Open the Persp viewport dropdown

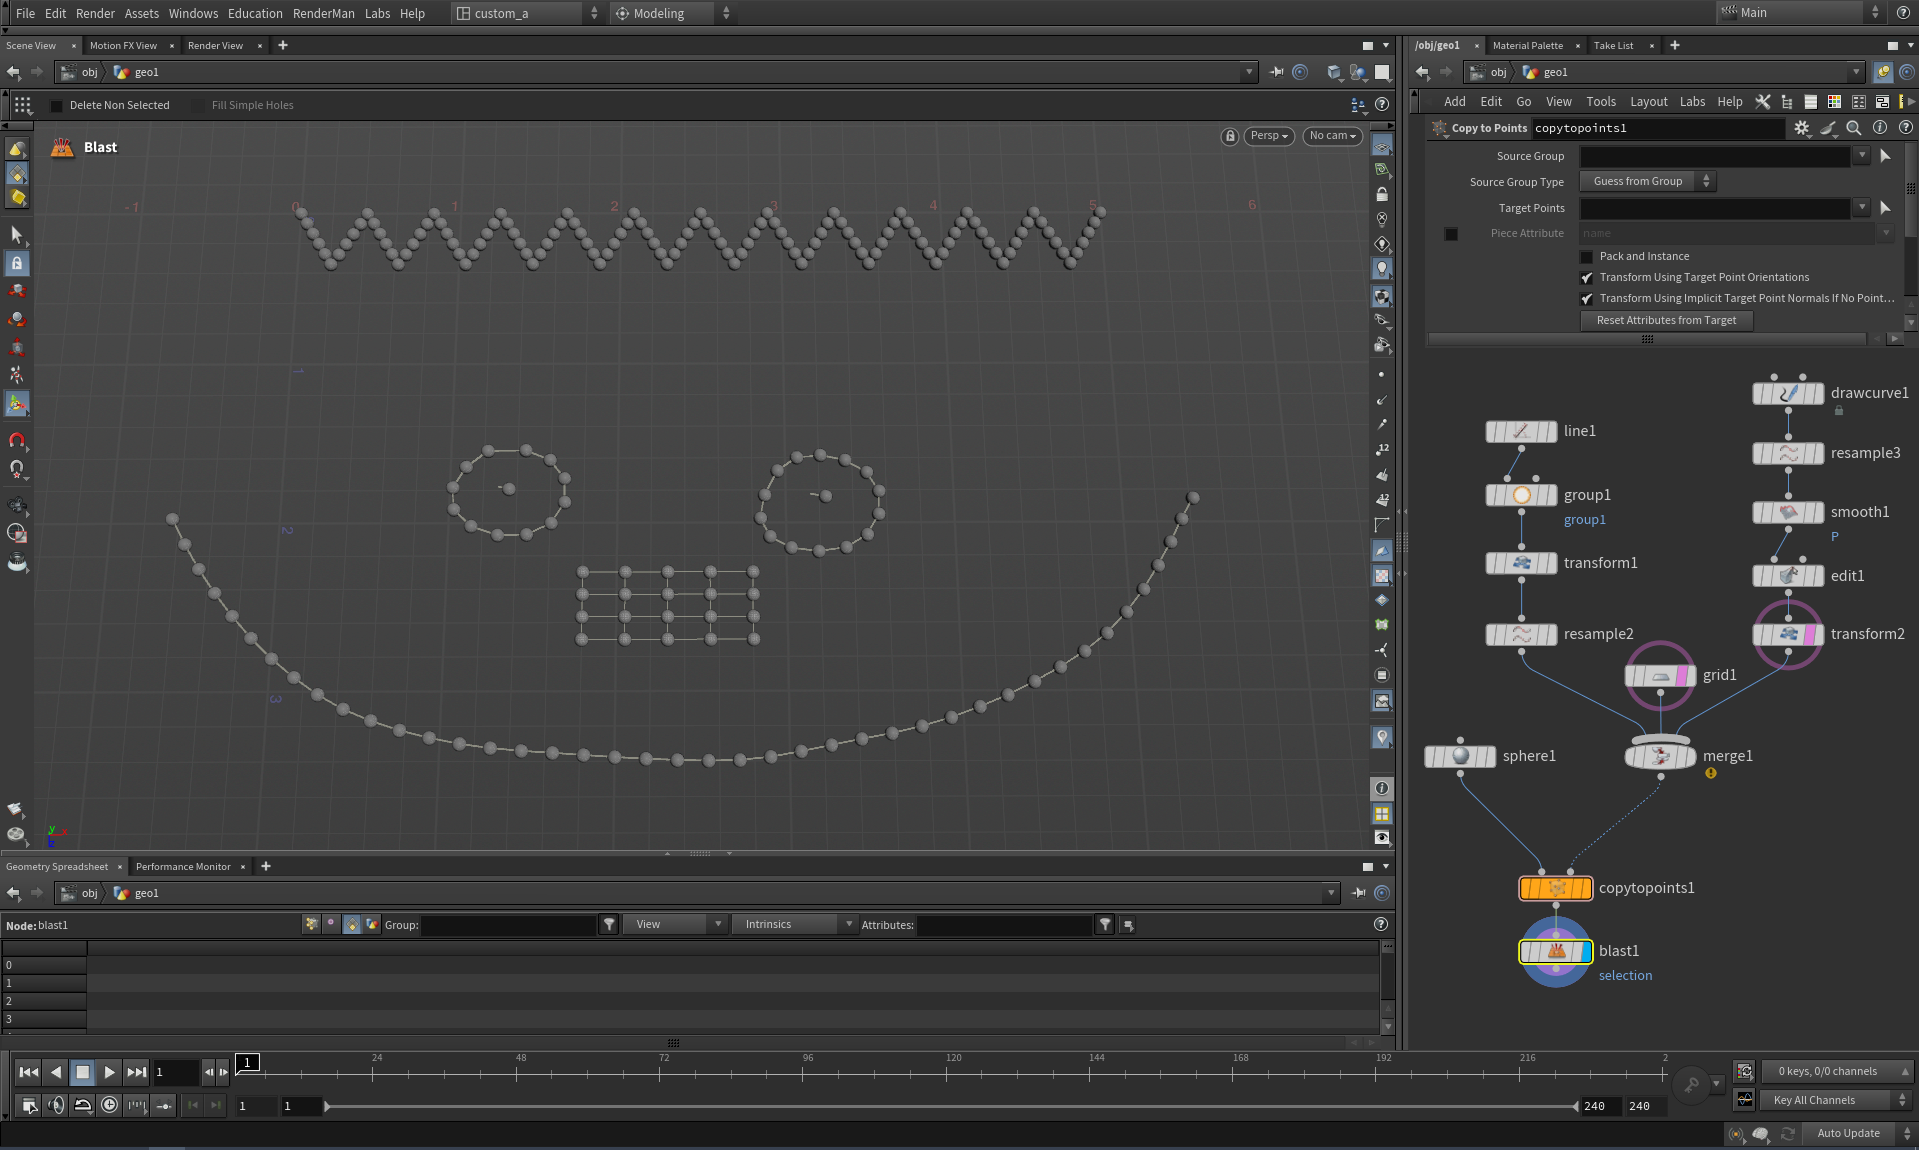pyautogui.click(x=1268, y=136)
